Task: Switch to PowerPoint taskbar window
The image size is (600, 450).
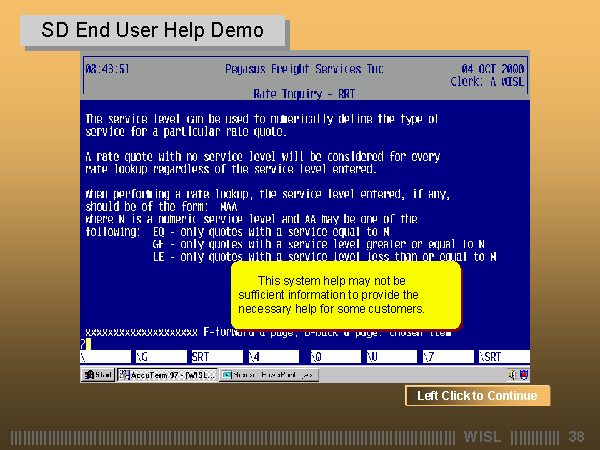Action: pyautogui.click(x=267, y=375)
